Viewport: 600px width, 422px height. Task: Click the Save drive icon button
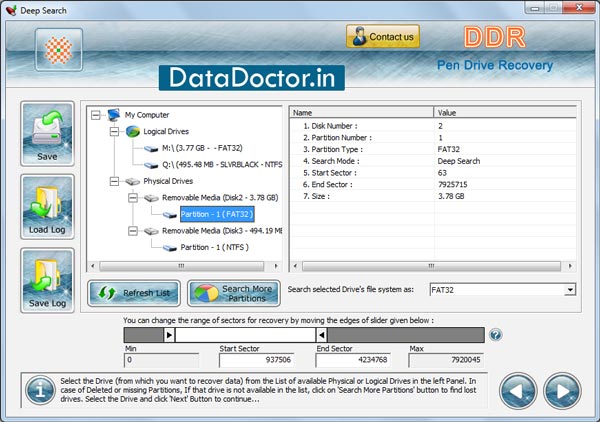47,134
